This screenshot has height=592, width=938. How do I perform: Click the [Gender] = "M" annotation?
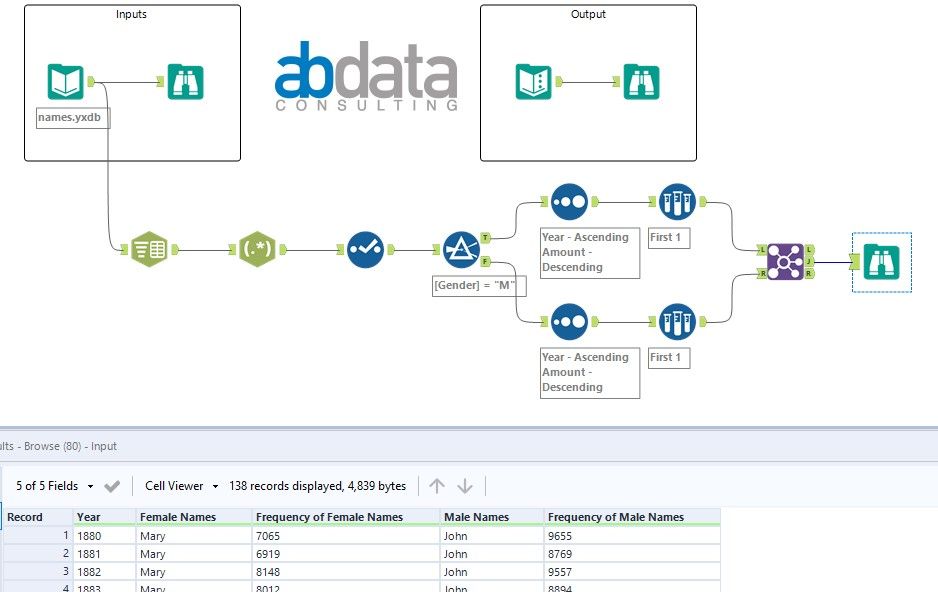pyautogui.click(x=479, y=286)
